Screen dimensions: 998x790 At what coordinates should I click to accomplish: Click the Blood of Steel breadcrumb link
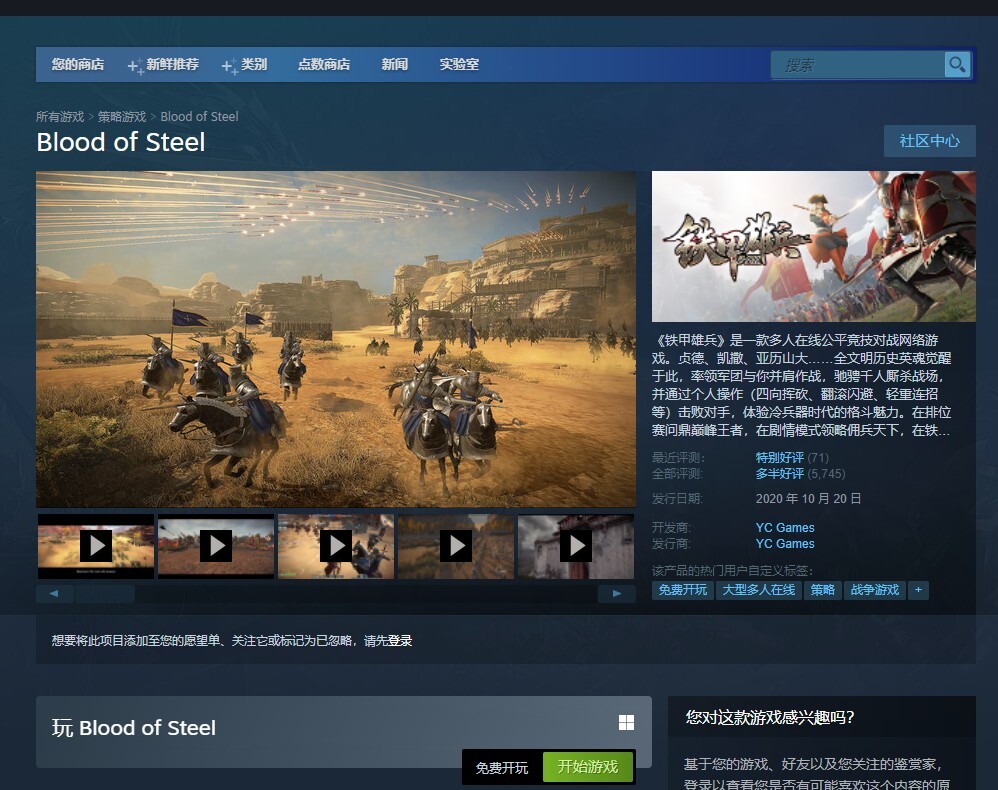pyautogui.click(x=199, y=116)
